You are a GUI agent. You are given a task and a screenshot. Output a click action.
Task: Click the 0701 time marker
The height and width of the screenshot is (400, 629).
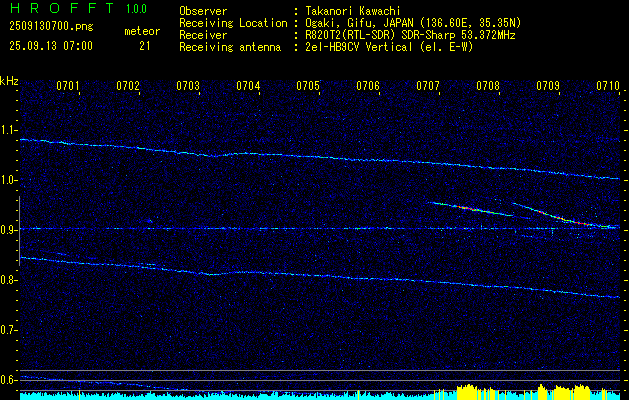pos(68,86)
